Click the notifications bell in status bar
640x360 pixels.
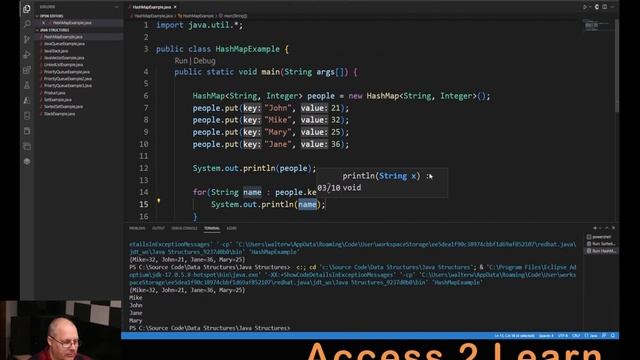click(x=613, y=336)
